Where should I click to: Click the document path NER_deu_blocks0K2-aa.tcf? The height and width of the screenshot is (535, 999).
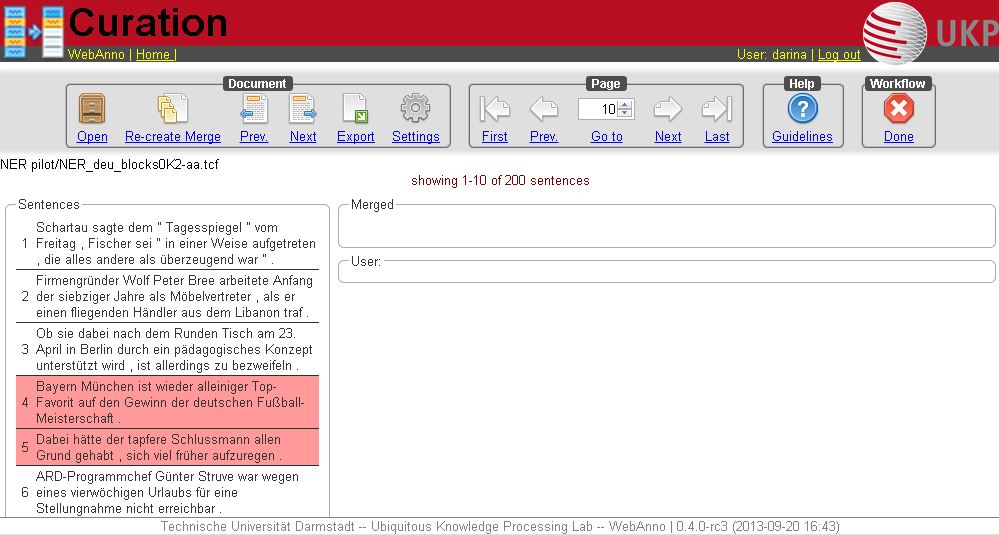[109, 164]
